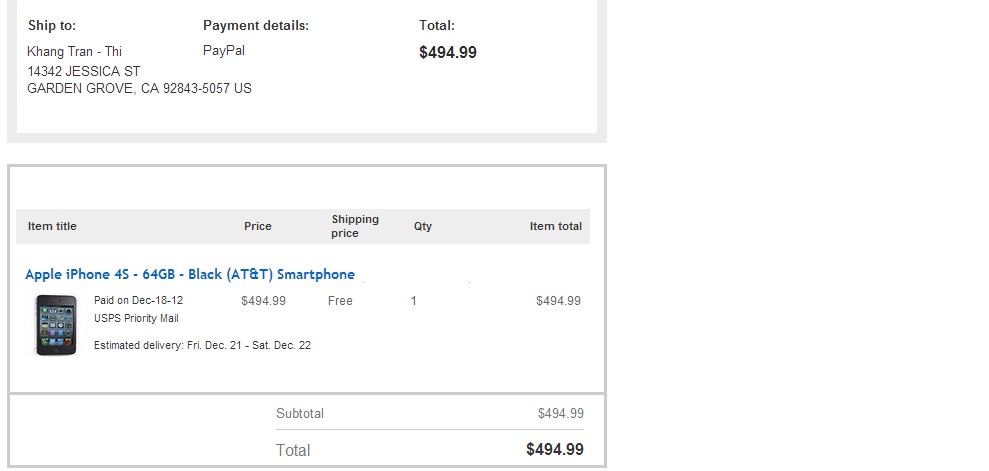Click the 14342 JESSICA ST address line
The image size is (989, 471).
coord(84,71)
